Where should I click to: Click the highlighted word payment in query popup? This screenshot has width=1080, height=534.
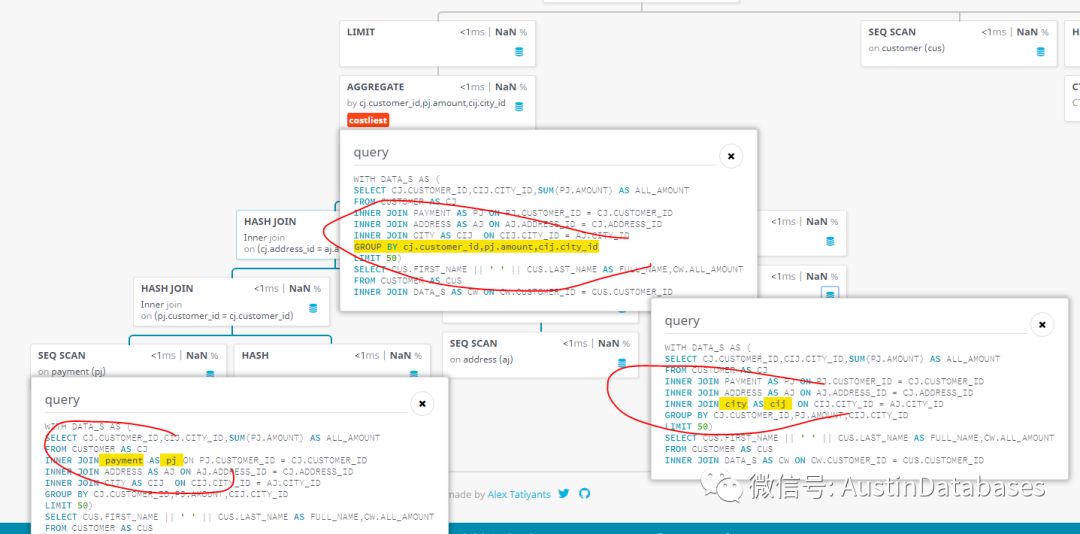(121, 460)
